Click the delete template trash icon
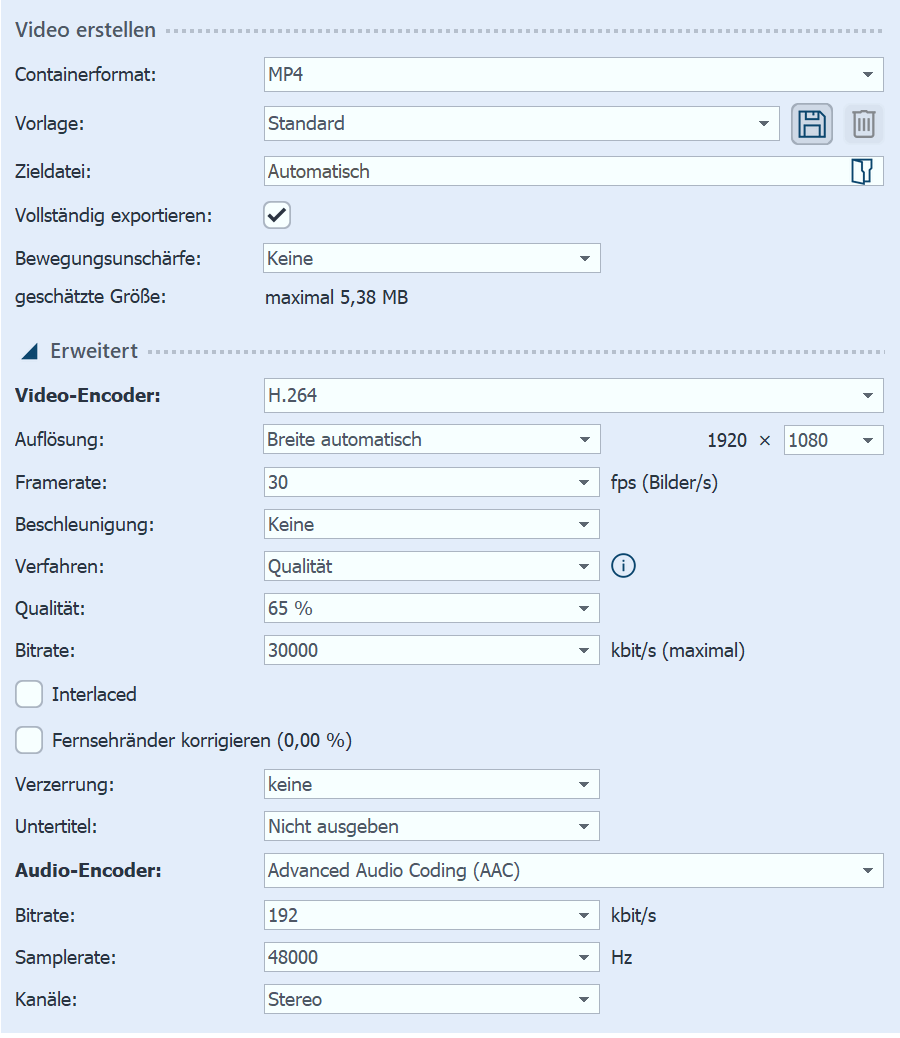Image resolution: width=900 pixels, height=1038 pixels. click(864, 124)
